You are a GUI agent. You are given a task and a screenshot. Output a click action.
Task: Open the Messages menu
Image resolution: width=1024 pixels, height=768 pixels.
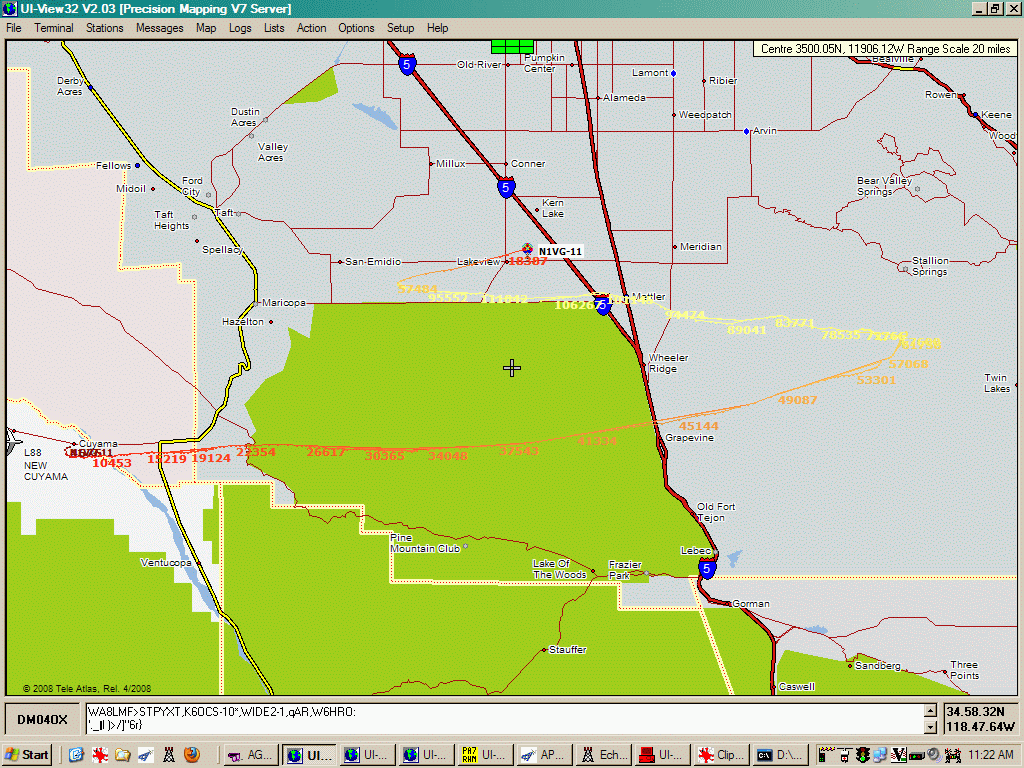(160, 28)
